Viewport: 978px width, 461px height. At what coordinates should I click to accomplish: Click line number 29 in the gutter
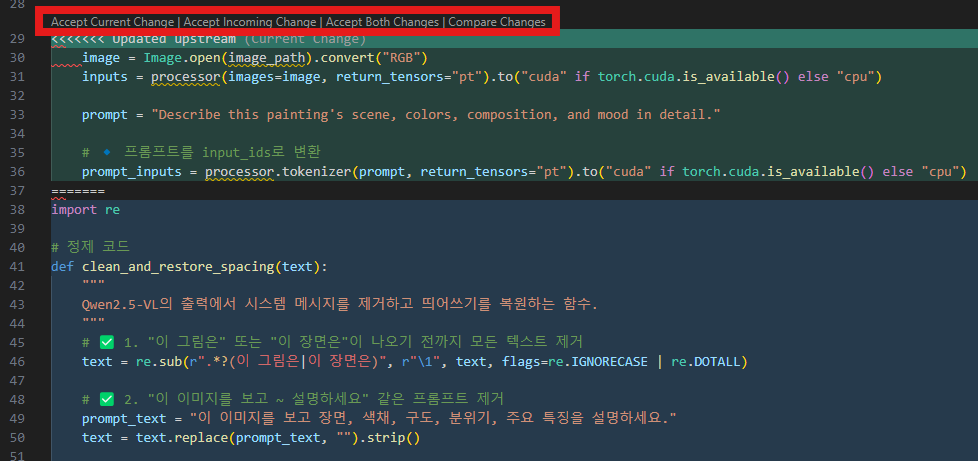click(x=18, y=39)
